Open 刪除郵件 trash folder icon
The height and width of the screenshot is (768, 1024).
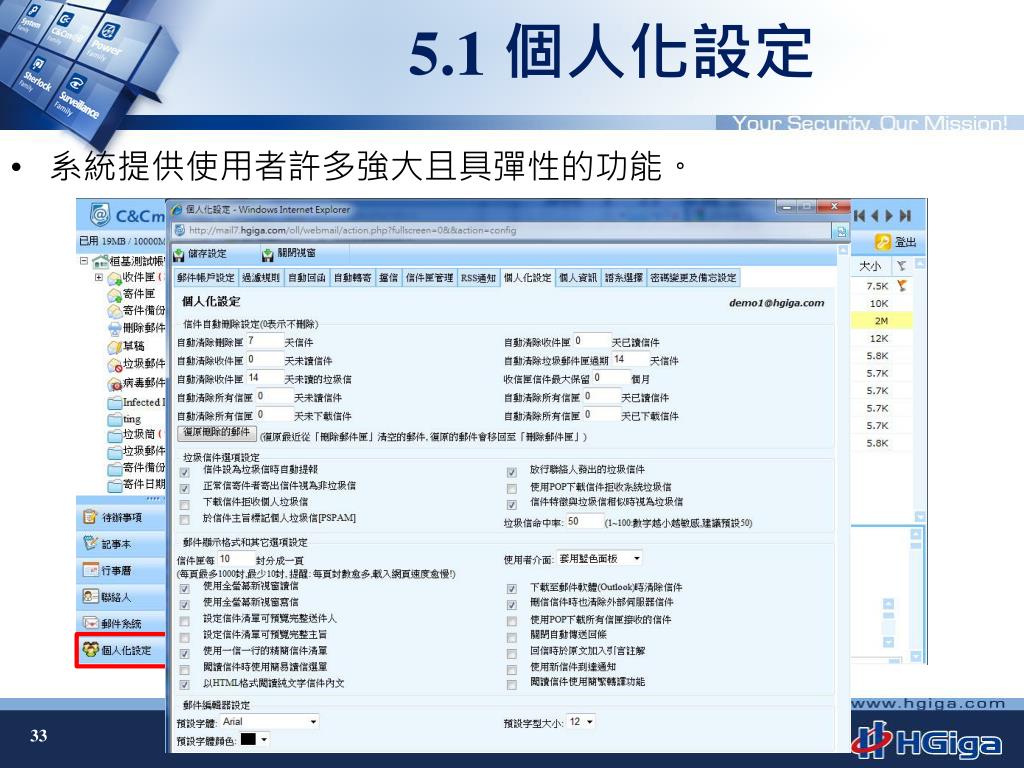pyautogui.click(x=114, y=328)
